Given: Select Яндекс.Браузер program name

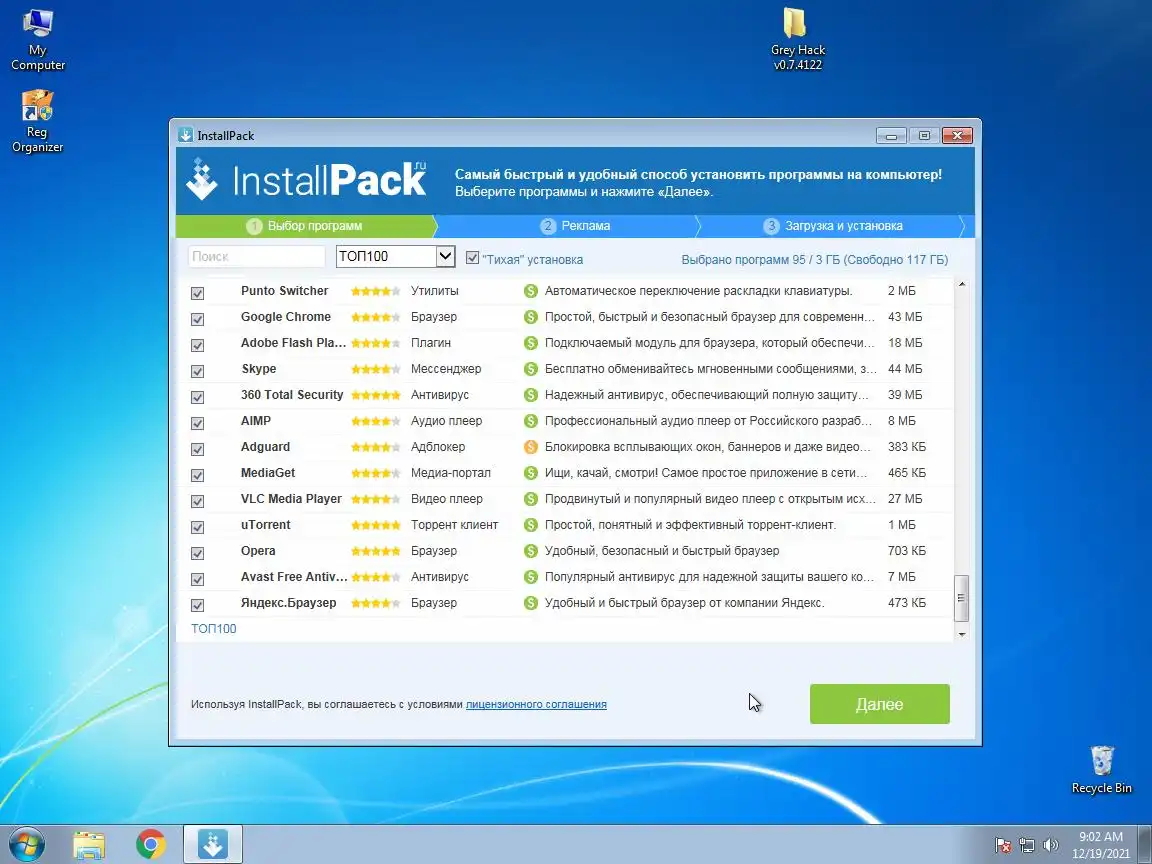Looking at the screenshot, I should tap(289, 603).
